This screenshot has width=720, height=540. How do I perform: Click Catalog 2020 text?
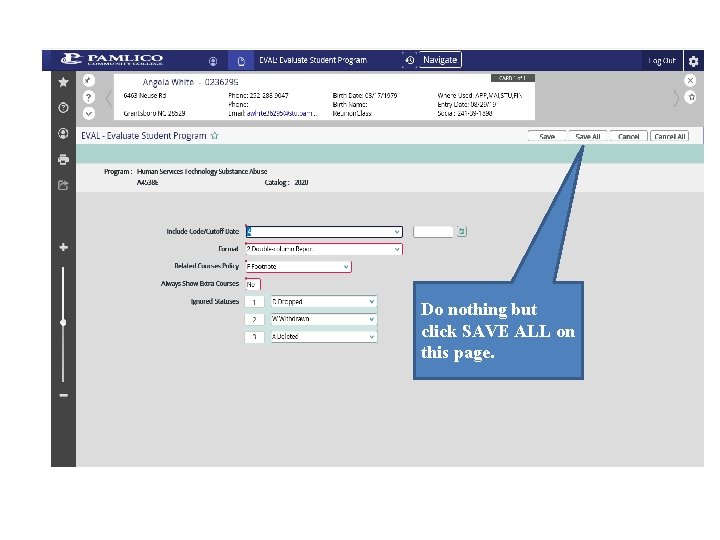coord(286,182)
